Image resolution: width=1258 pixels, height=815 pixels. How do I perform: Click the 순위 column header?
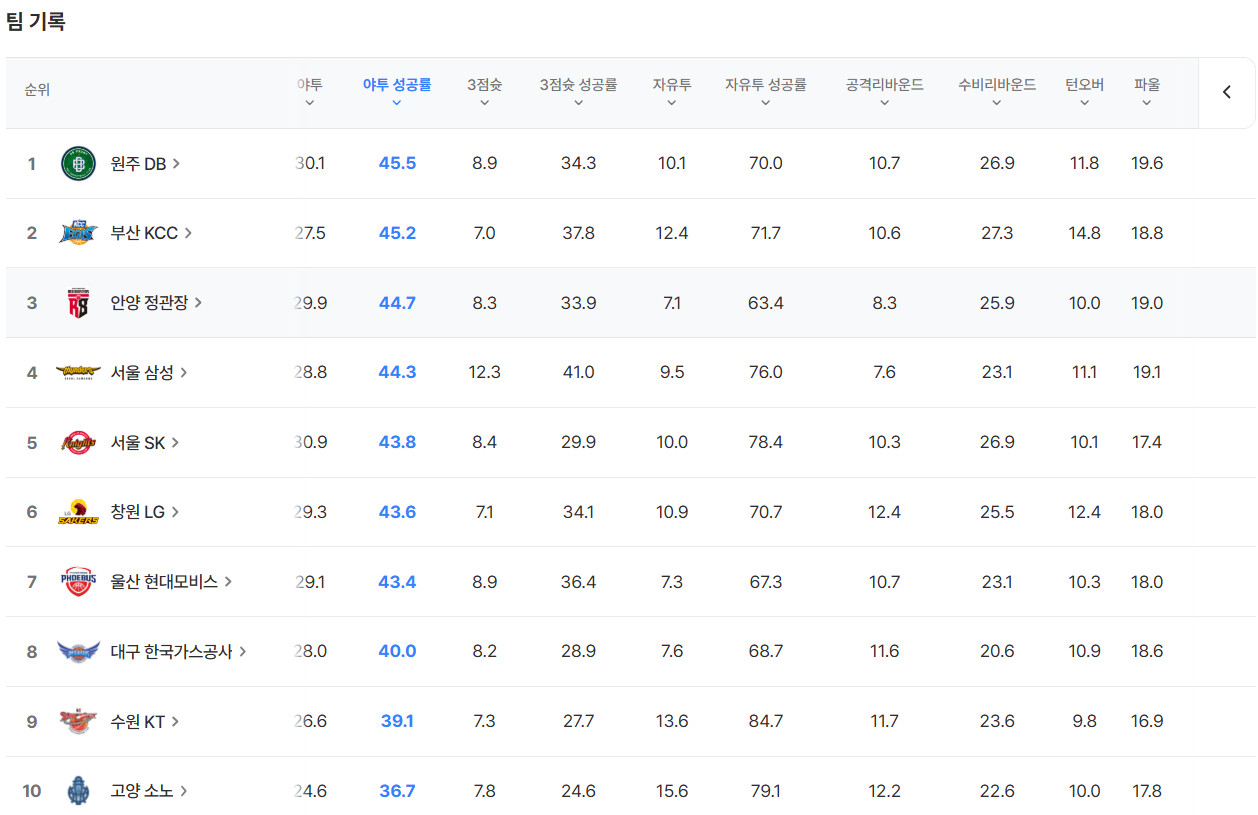pyautogui.click(x=37, y=90)
